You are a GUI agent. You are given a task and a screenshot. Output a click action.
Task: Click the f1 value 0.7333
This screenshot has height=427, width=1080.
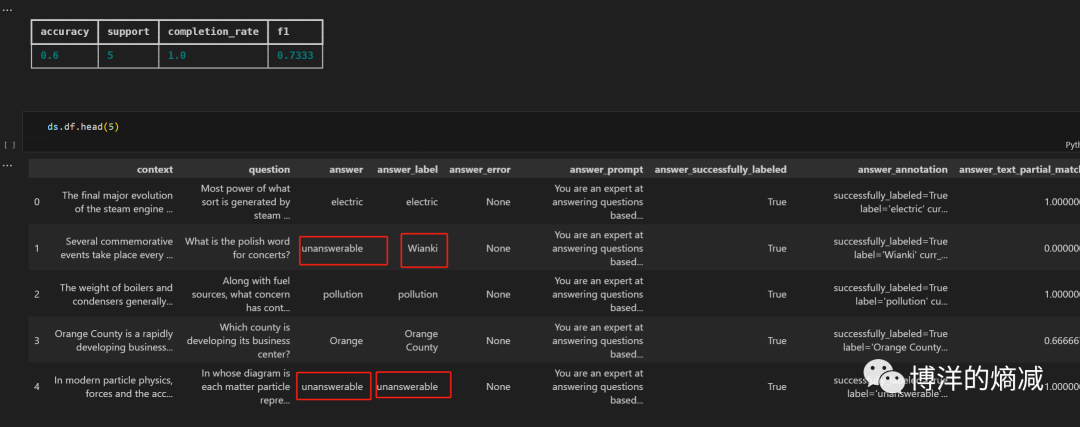tap(295, 56)
